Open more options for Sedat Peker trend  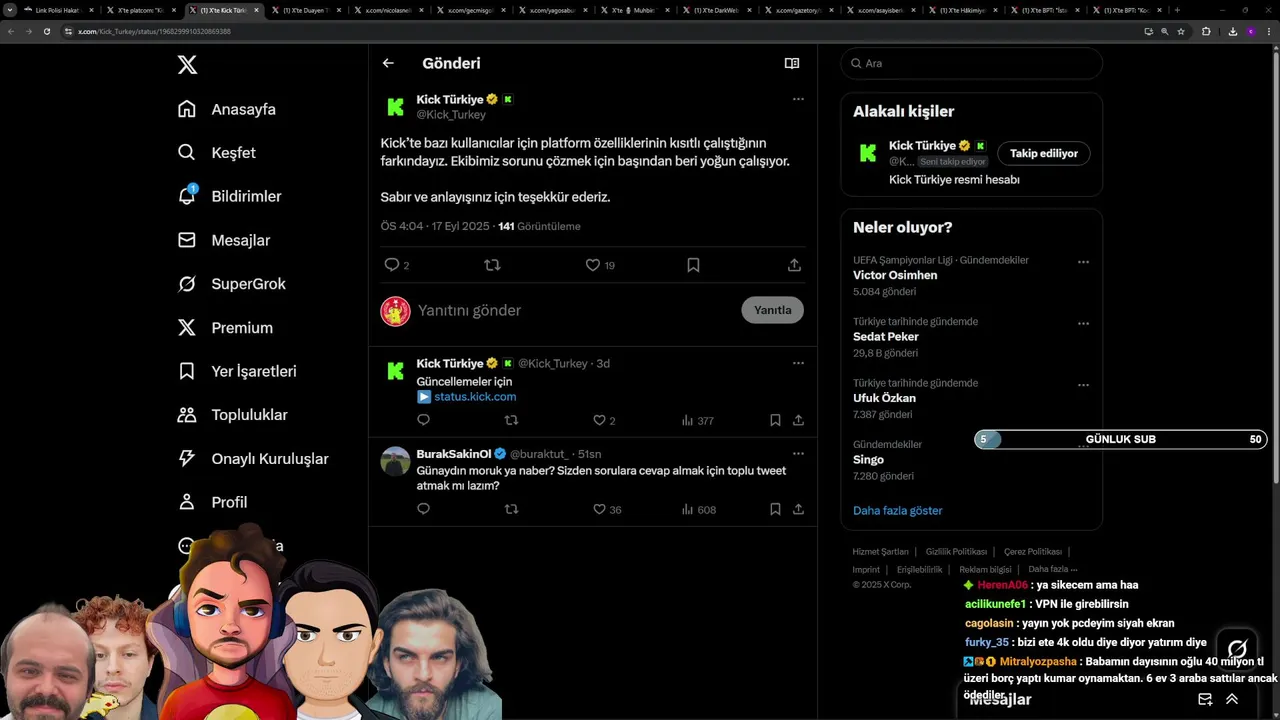(1083, 324)
